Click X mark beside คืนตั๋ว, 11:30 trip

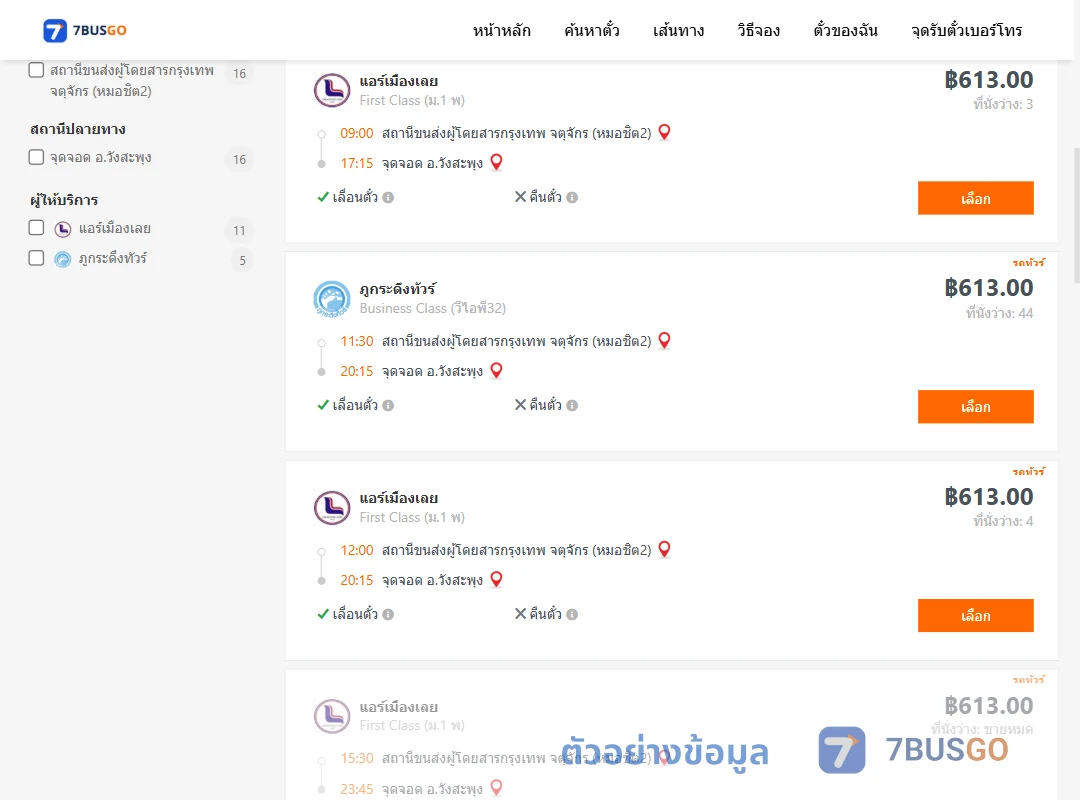point(521,404)
